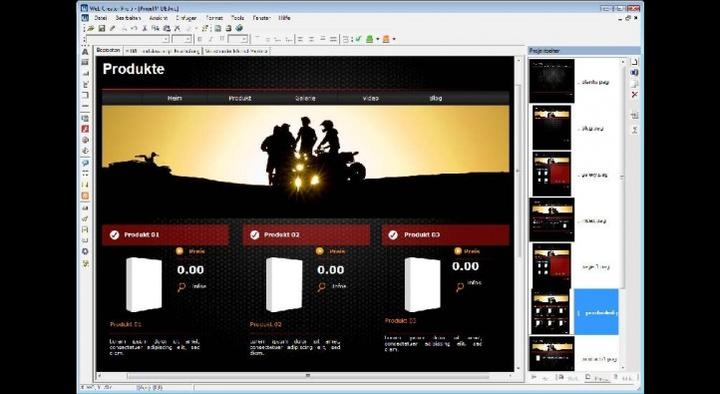Click the paste clipboard toolbar icon
Viewport: 720px width, 394px height.
point(166,28)
